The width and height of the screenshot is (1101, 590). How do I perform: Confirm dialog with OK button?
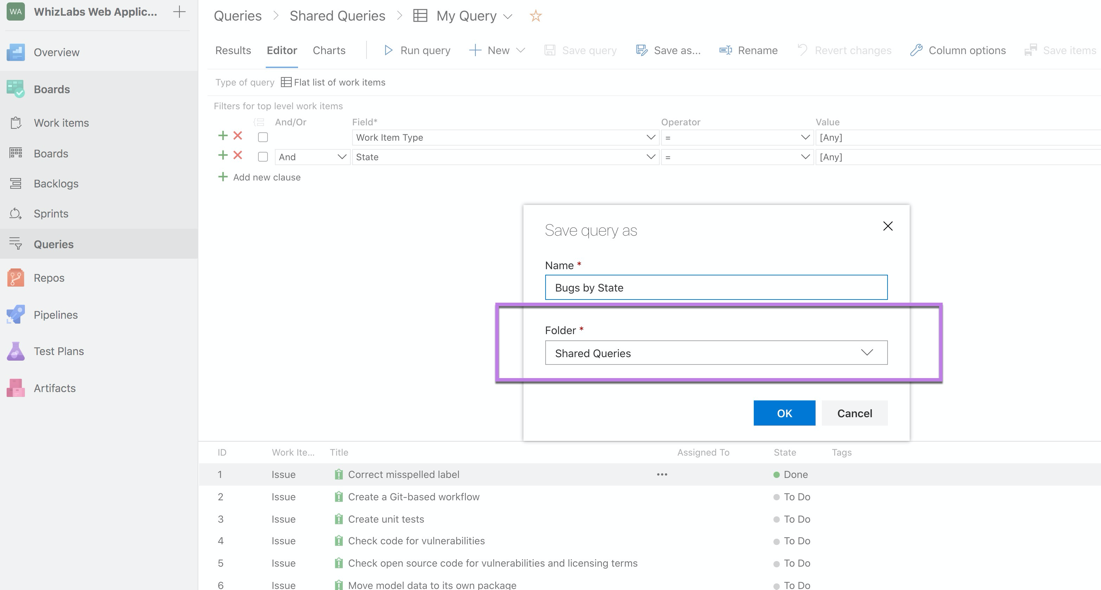pos(784,413)
